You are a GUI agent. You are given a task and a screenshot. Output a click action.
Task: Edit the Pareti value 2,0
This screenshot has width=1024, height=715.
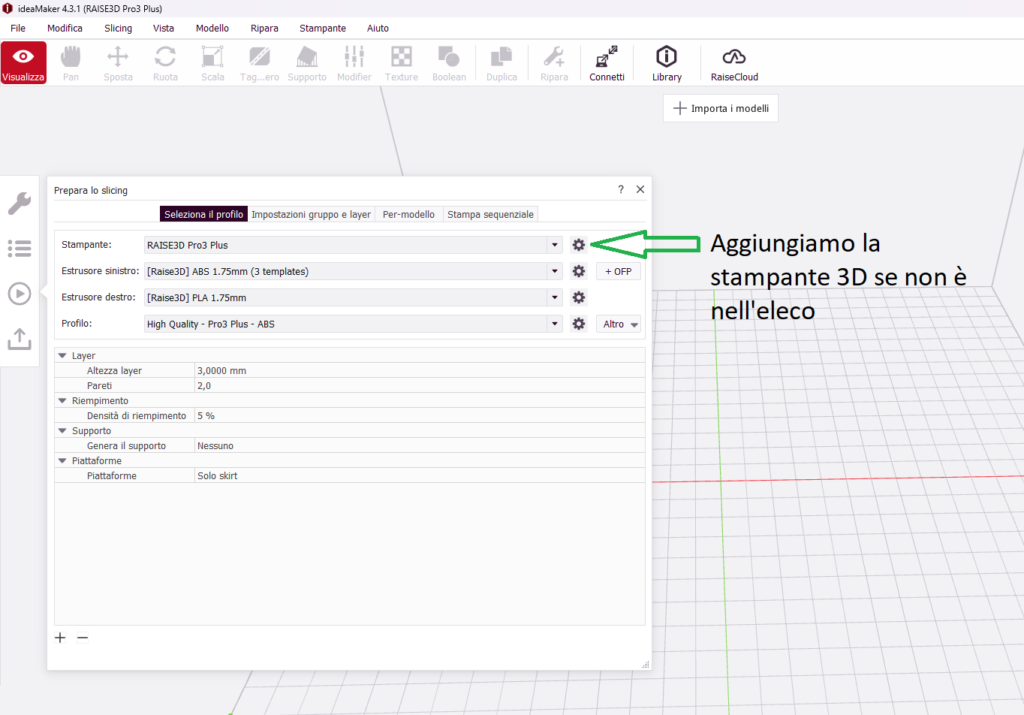point(420,385)
